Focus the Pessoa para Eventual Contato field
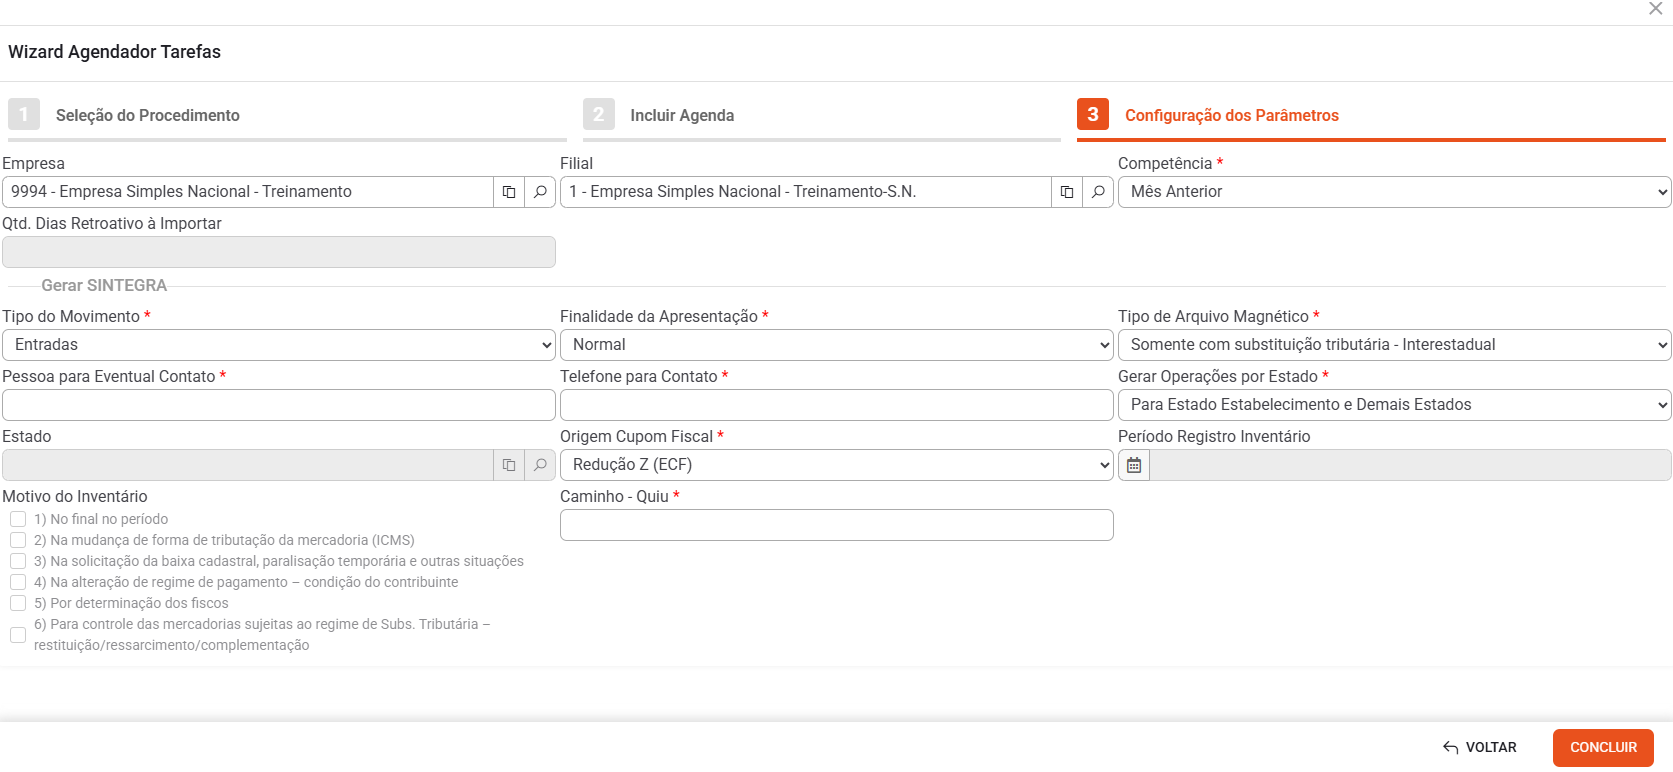Screen dimensions: 1673x772 [279, 405]
